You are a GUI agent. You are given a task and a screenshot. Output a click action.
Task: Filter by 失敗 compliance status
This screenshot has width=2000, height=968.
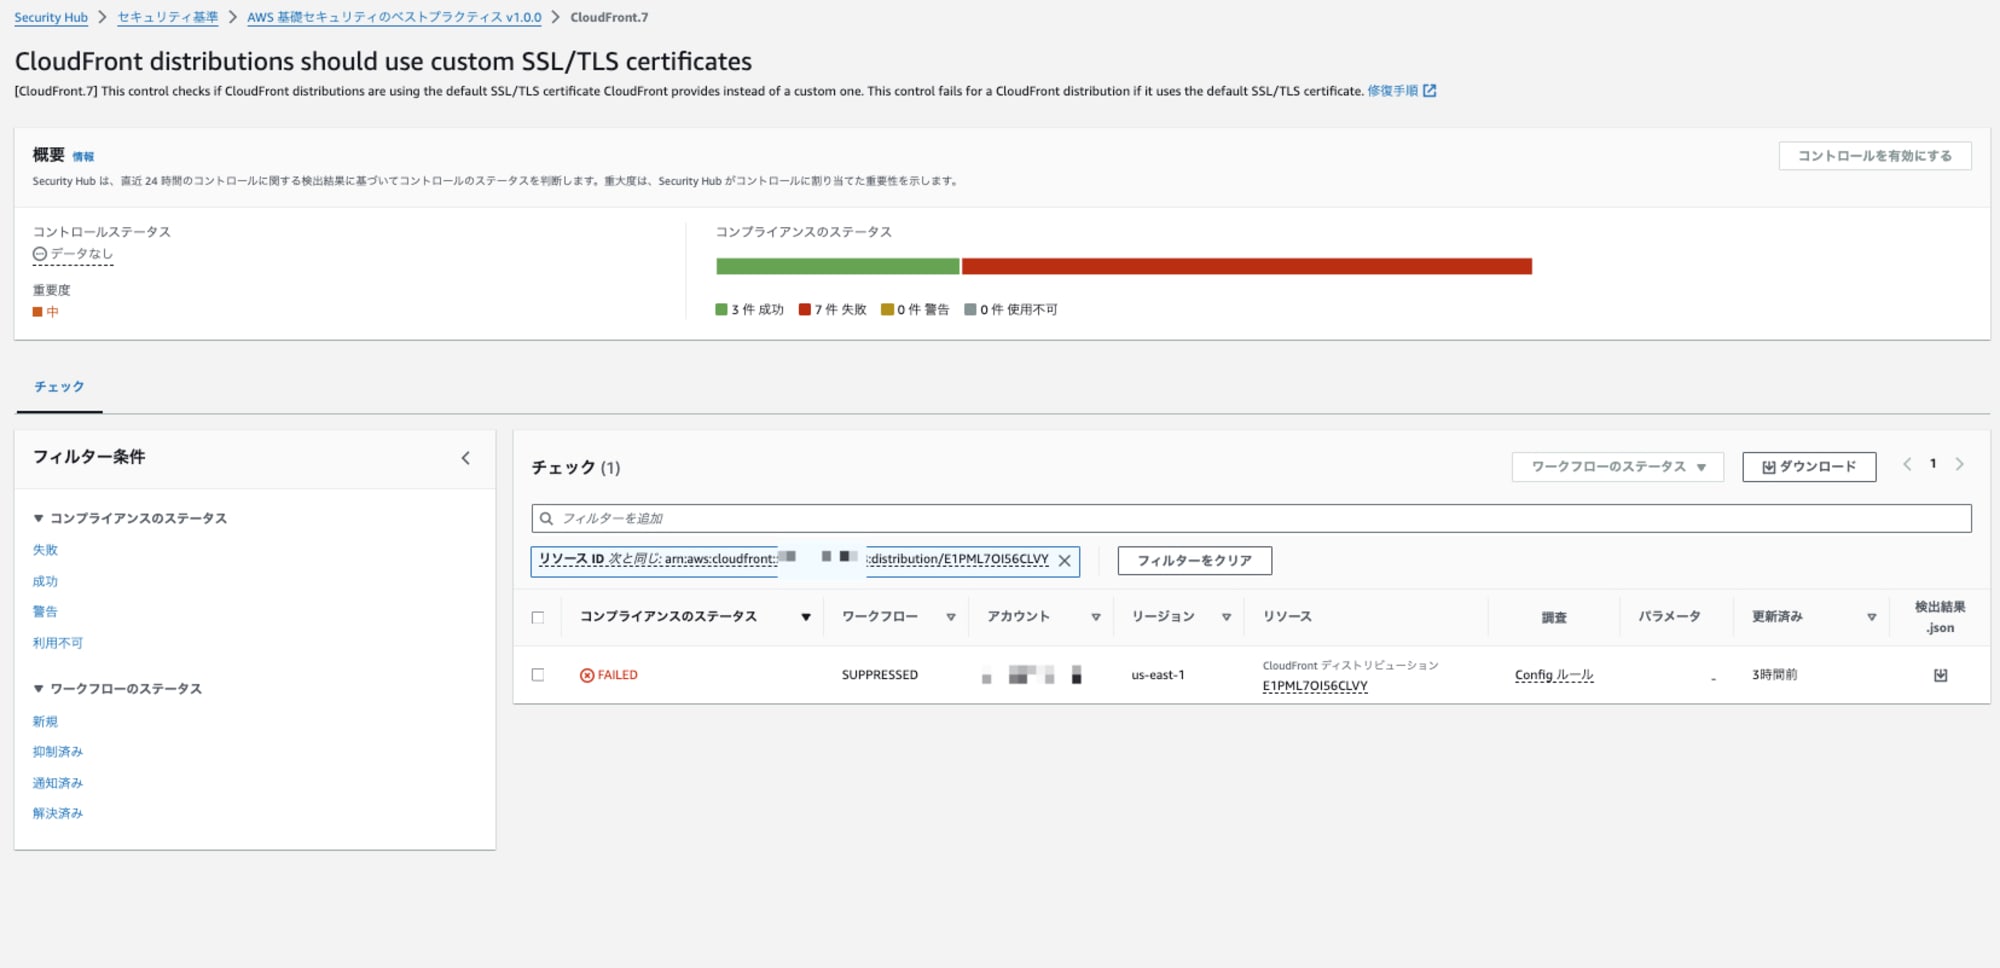[45, 550]
